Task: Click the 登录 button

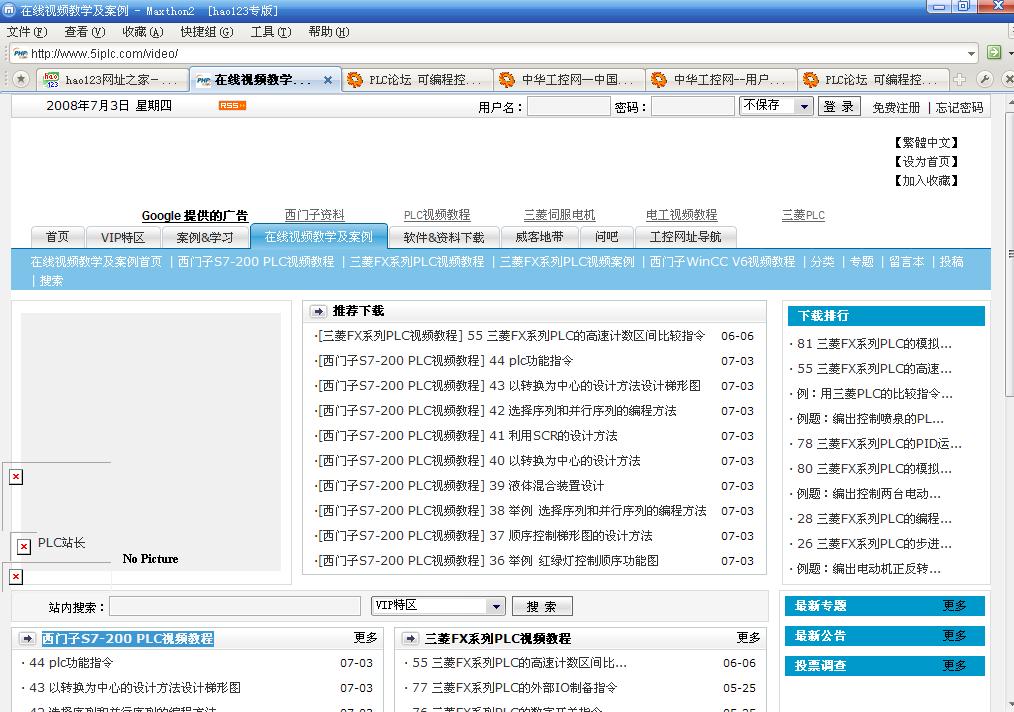Action: pyautogui.click(x=839, y=106)
